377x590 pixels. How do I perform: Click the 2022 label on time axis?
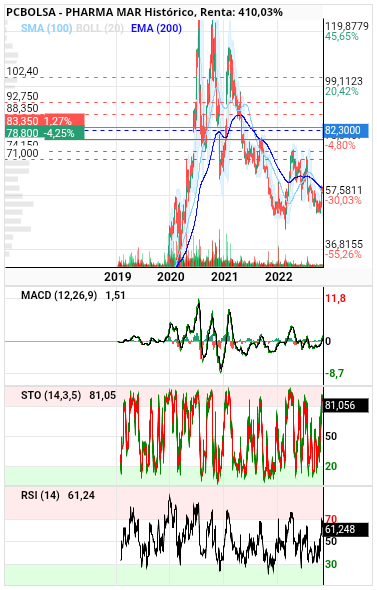[279, 277]
